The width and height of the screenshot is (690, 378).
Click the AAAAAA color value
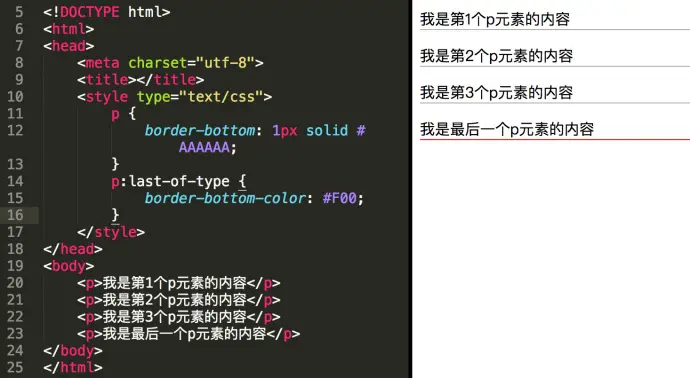pos(204,147)
